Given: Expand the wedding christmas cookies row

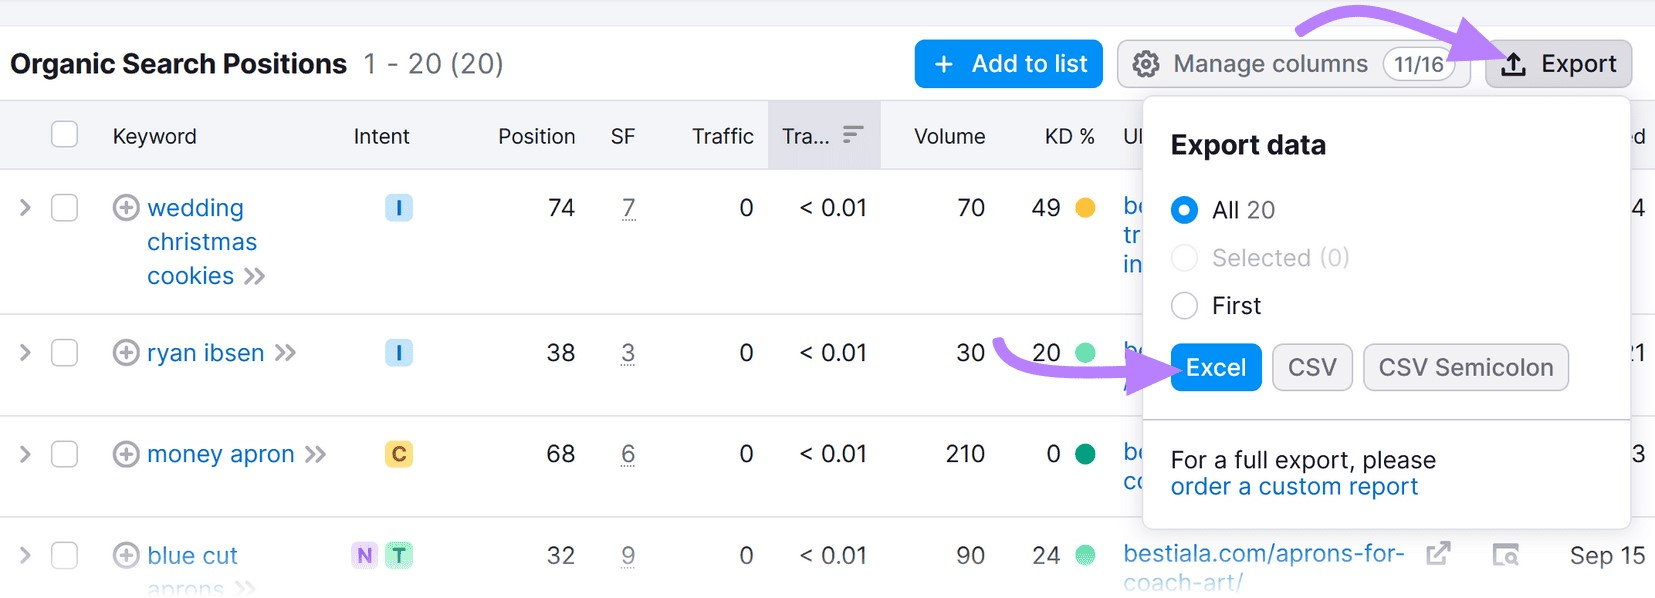Looking at the screenshot, I should [26, 208].
